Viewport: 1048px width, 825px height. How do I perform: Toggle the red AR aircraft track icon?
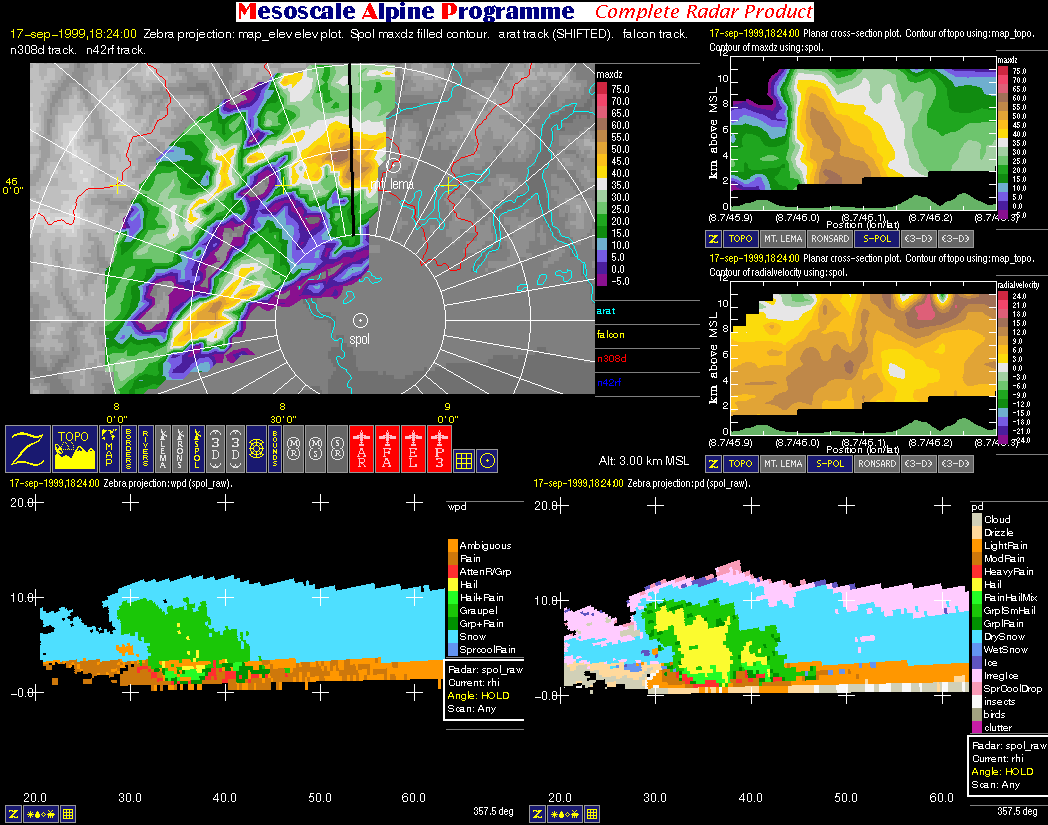coord(362,449)
